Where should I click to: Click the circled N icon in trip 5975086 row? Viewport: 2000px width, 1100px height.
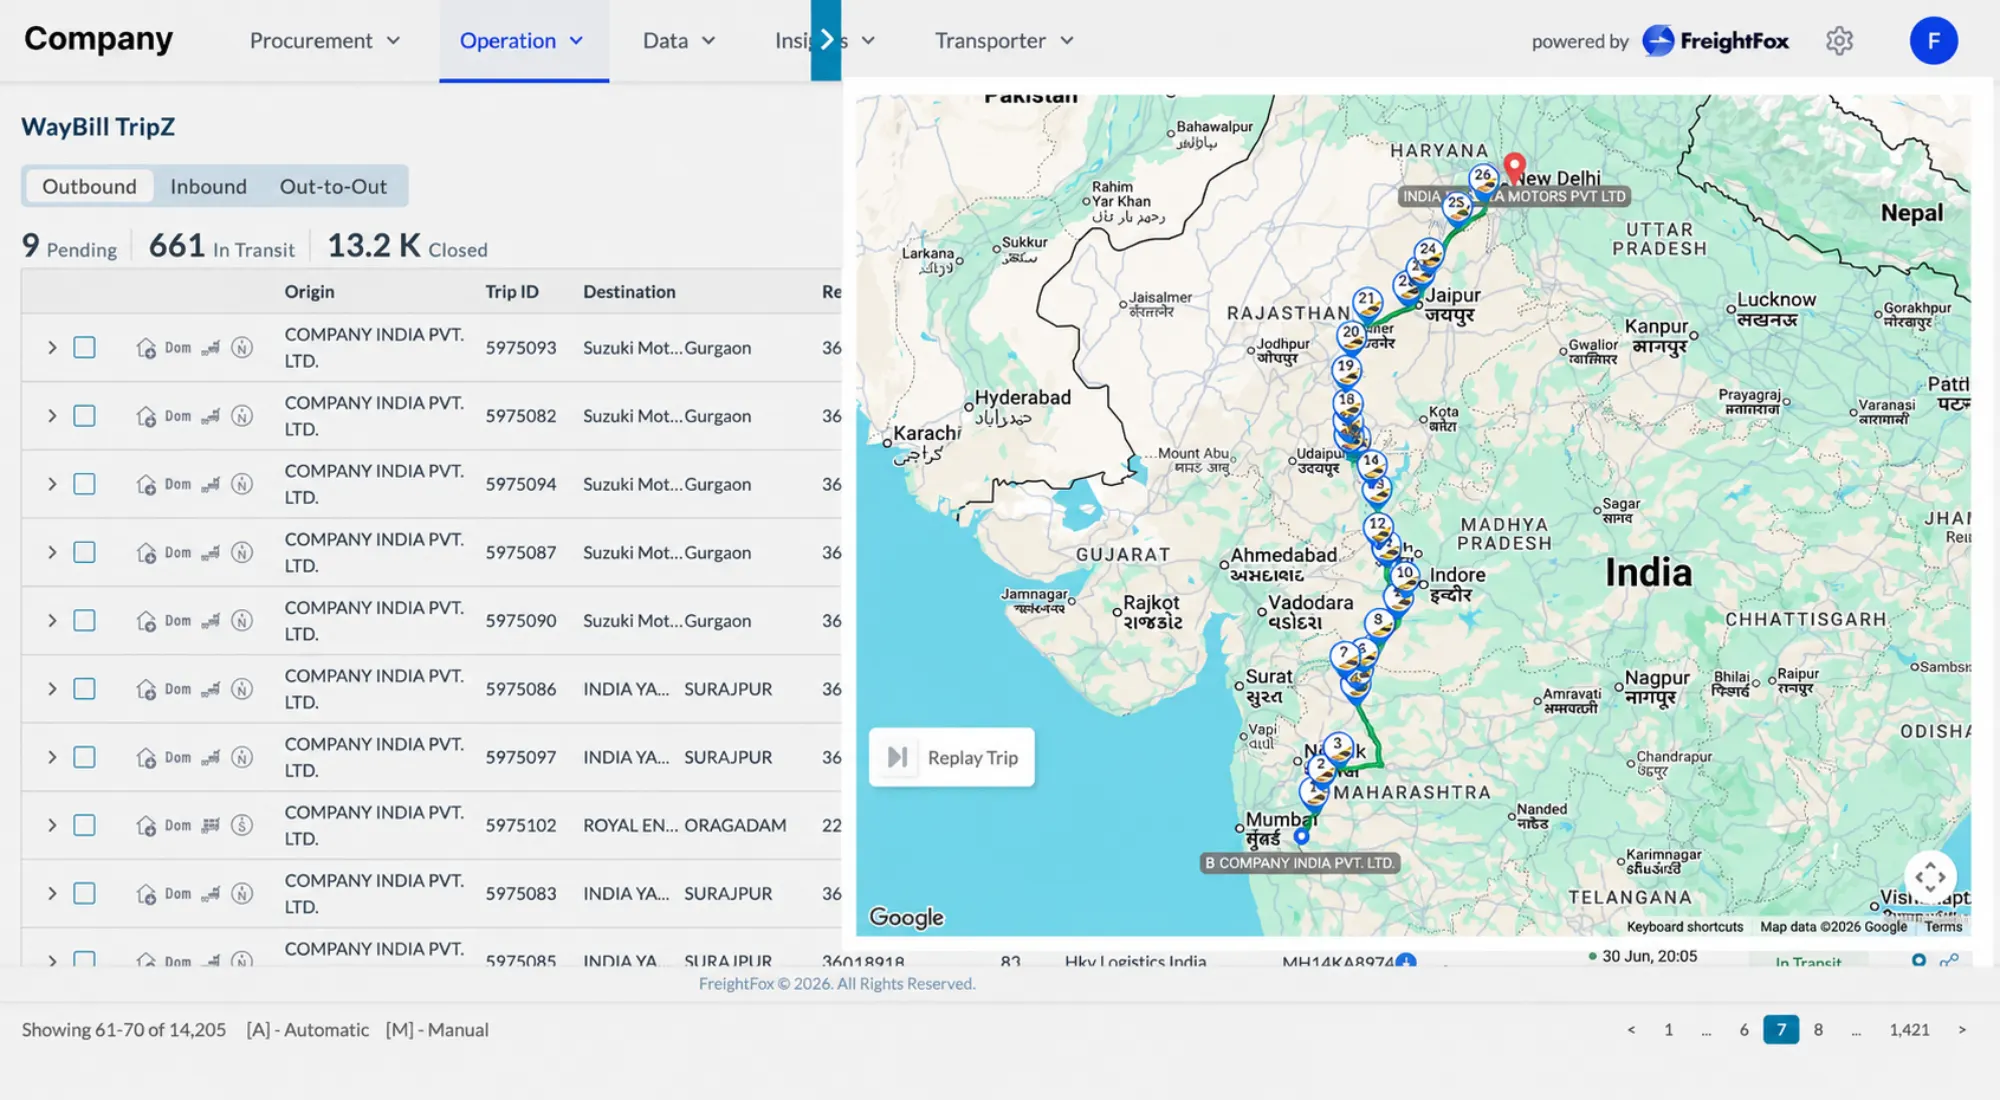tap(242, 689)
